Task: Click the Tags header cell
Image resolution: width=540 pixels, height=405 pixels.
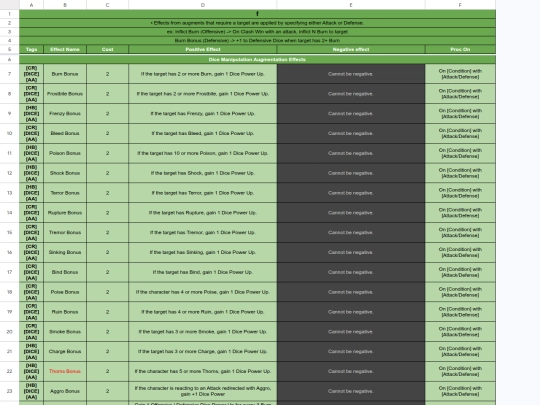Action: pos(31,49)
